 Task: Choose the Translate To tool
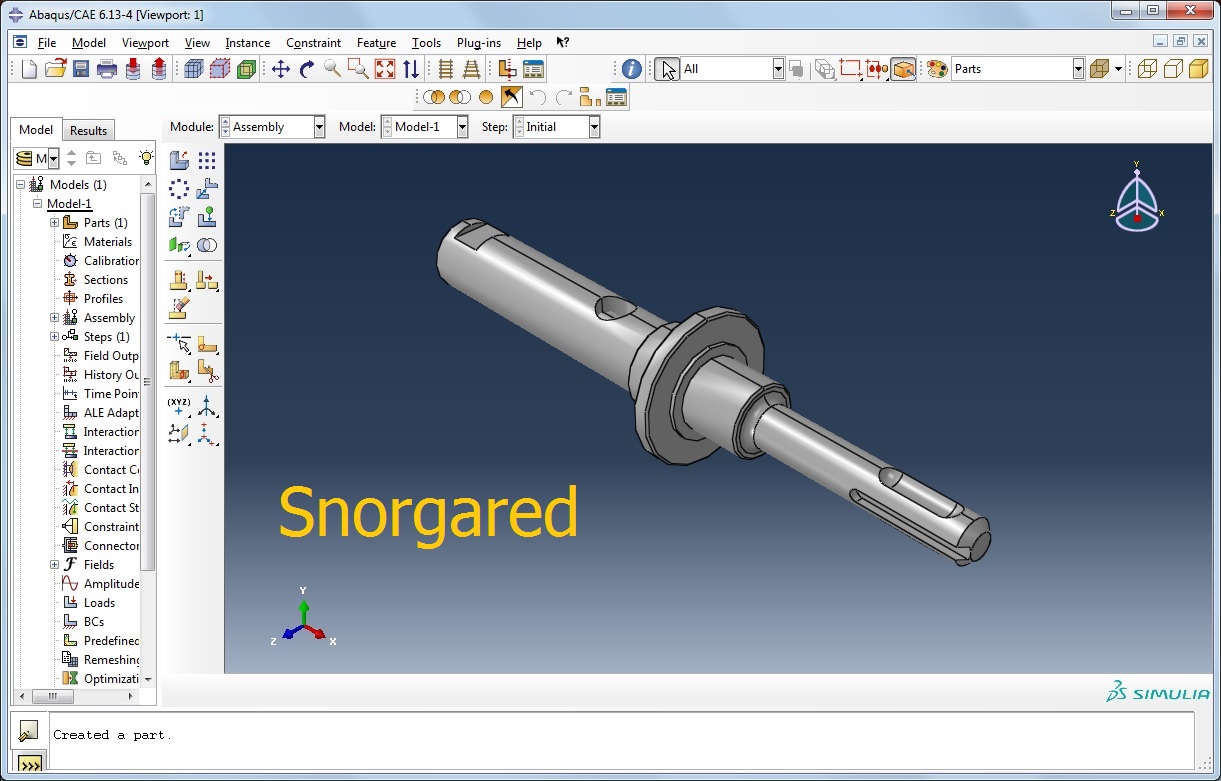pos(207,217)
